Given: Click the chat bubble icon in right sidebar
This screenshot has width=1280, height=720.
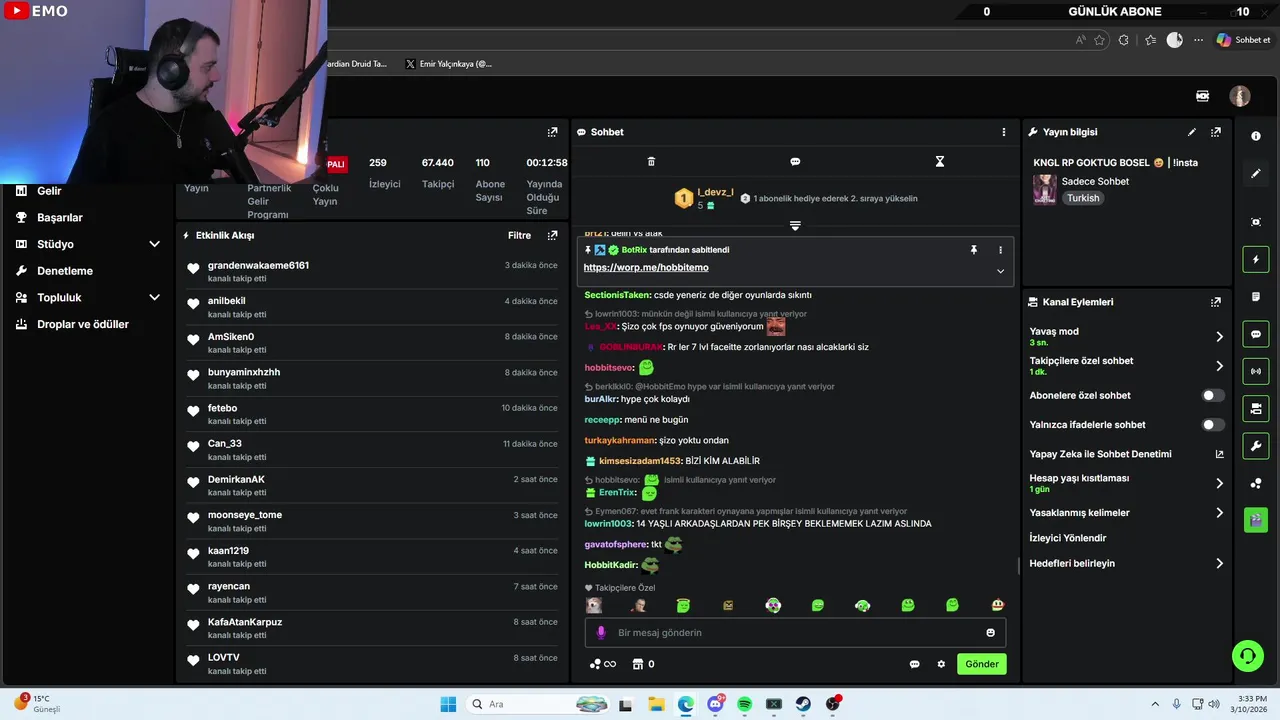Looking at the screenshot, I should click(1256, 334).
